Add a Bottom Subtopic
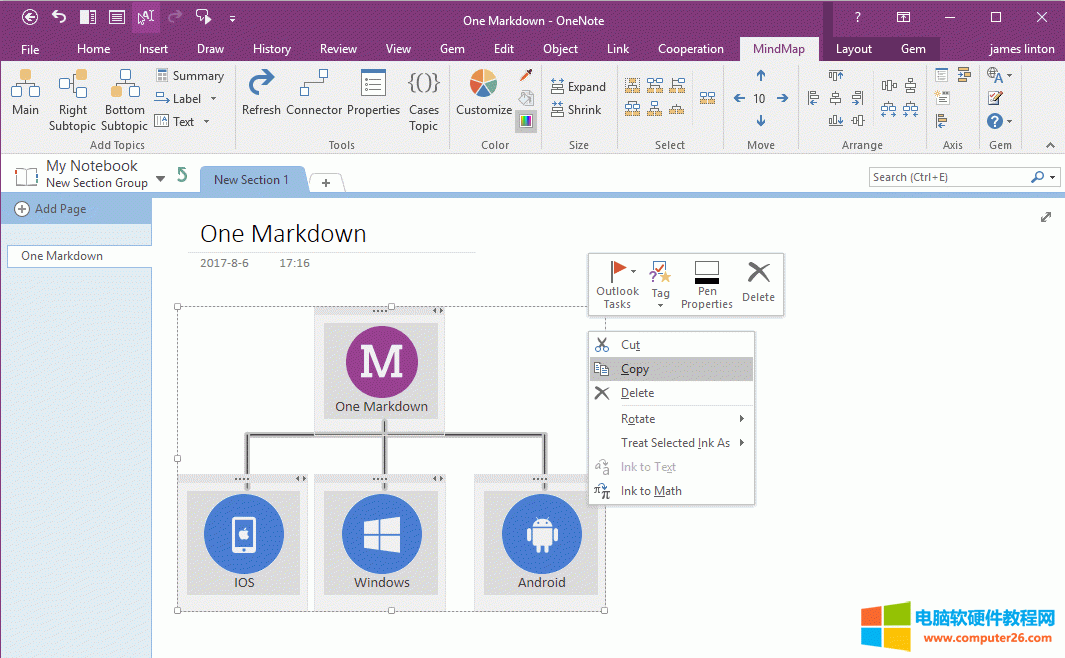The height and width of the screenshot is (658, 1065). [x=124, y=95]
